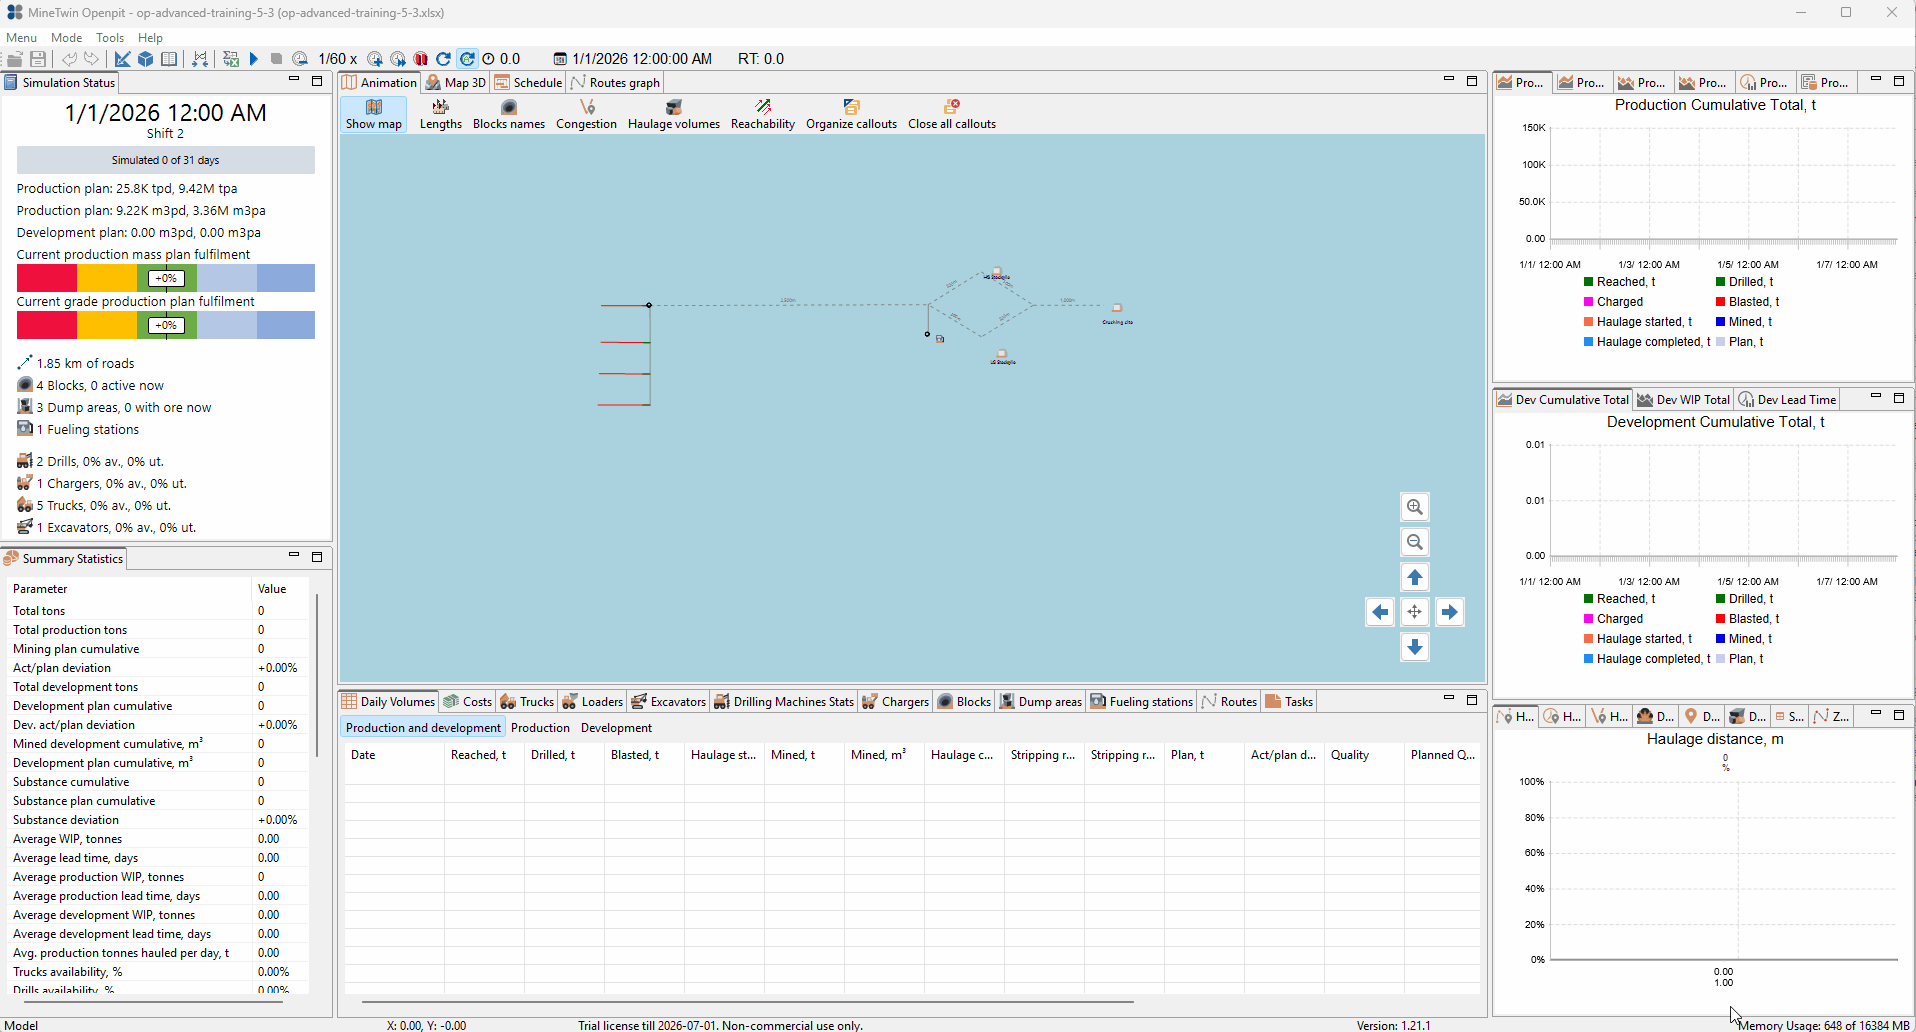1916x1032 pixels.
Task: Click the design ruler-and-pencil toolbar icon
Action: (x=122, y=59)
